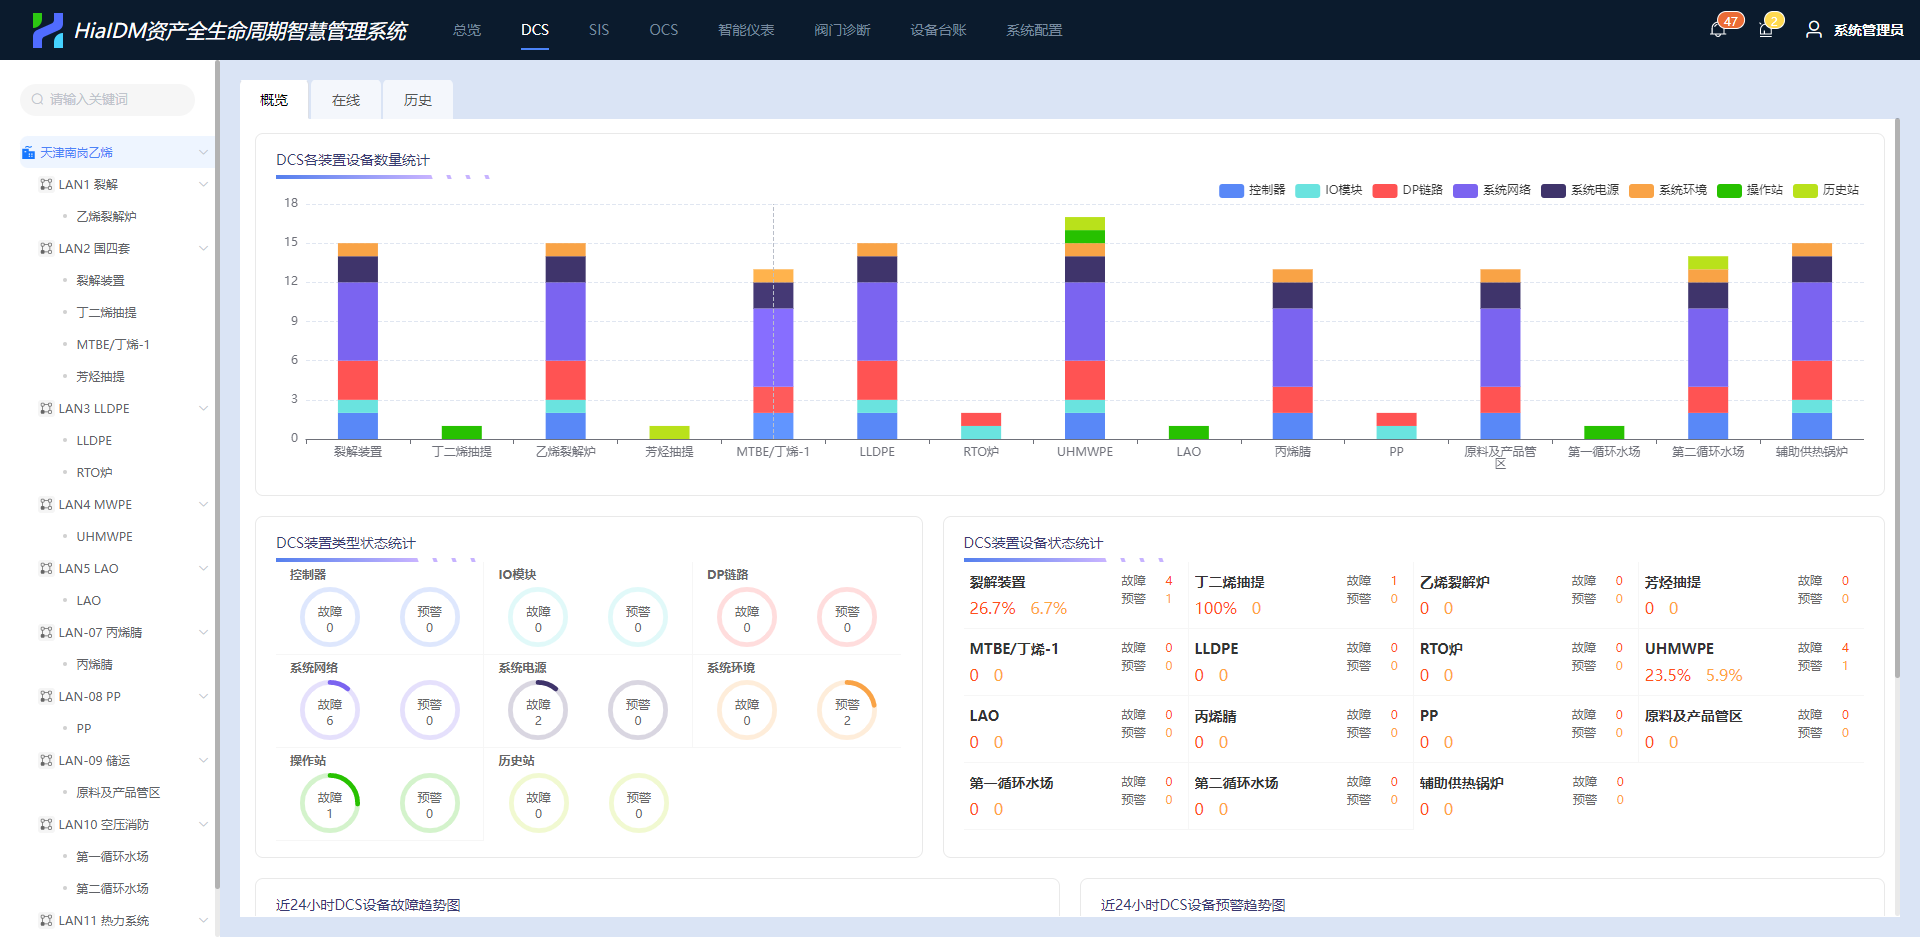Click the 系统网络 purple legend swatch
Viewport: 1920px width, 937px height.
1465,190
